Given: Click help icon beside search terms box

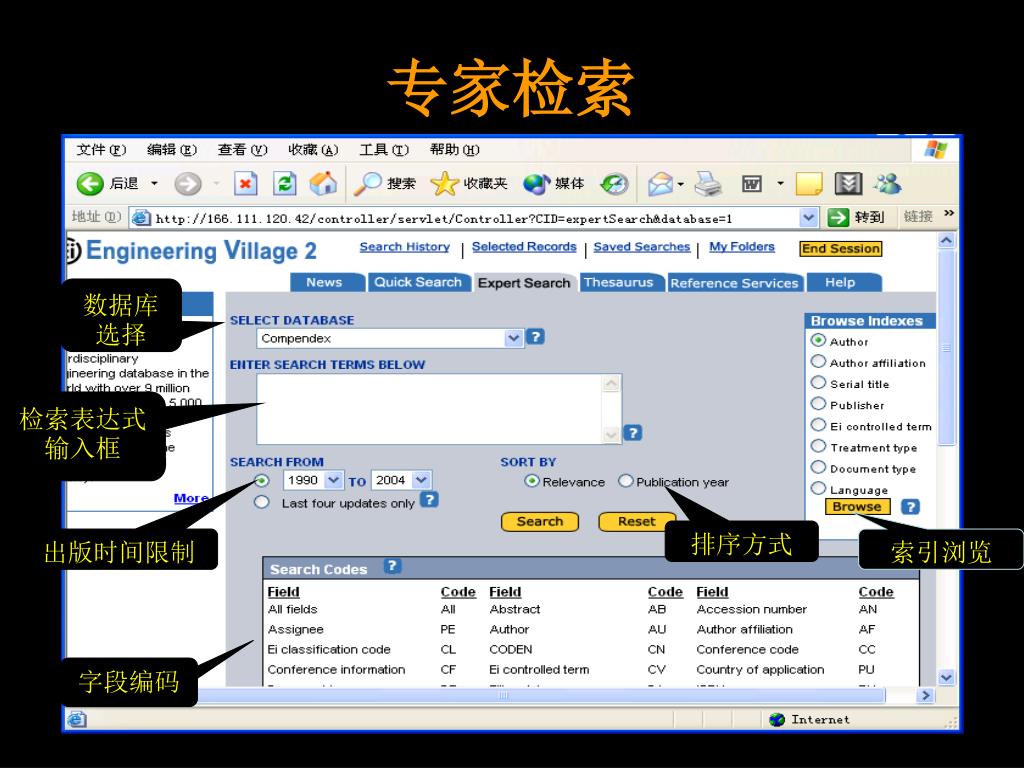Looking at the screenshot, I should 632,433.
